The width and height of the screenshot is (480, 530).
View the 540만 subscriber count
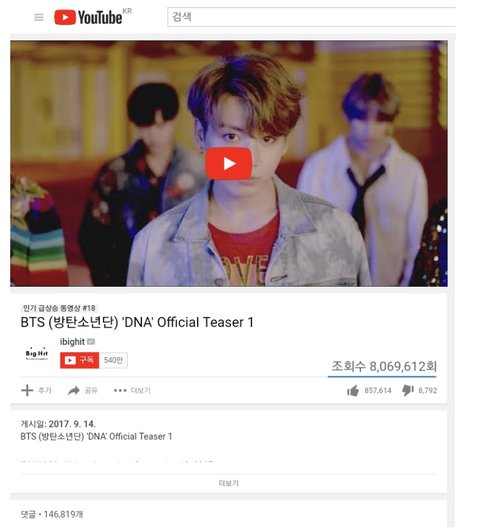tap(113, 360)
